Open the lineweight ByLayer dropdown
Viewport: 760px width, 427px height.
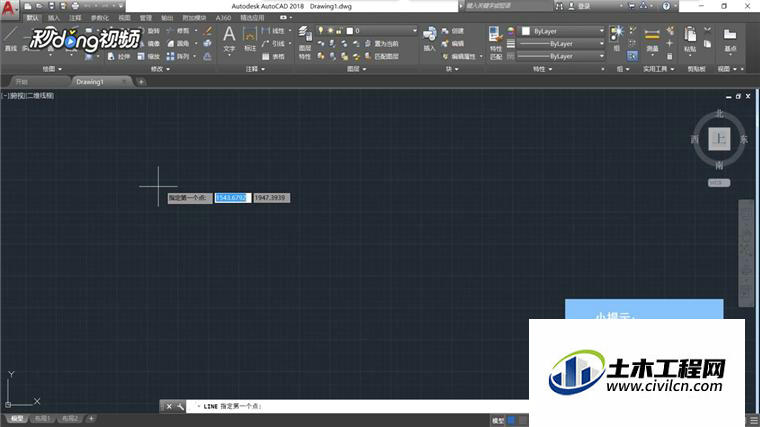[x=562, y=44]
